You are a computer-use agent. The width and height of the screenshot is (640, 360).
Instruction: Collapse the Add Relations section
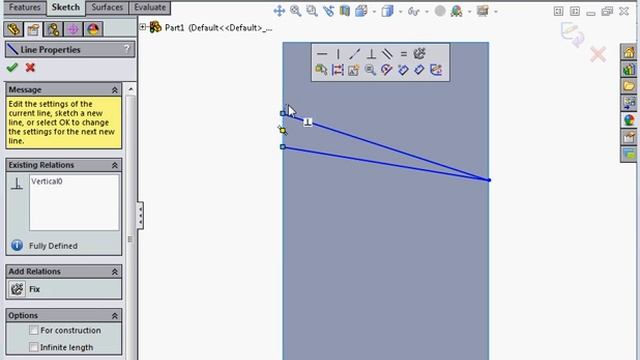tap(115, 272)
